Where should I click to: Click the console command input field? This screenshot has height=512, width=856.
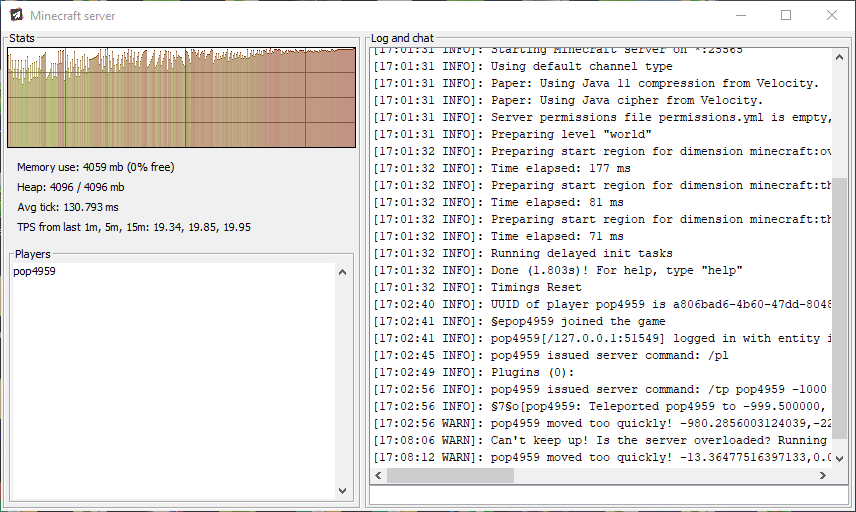(x=609, y=495)
